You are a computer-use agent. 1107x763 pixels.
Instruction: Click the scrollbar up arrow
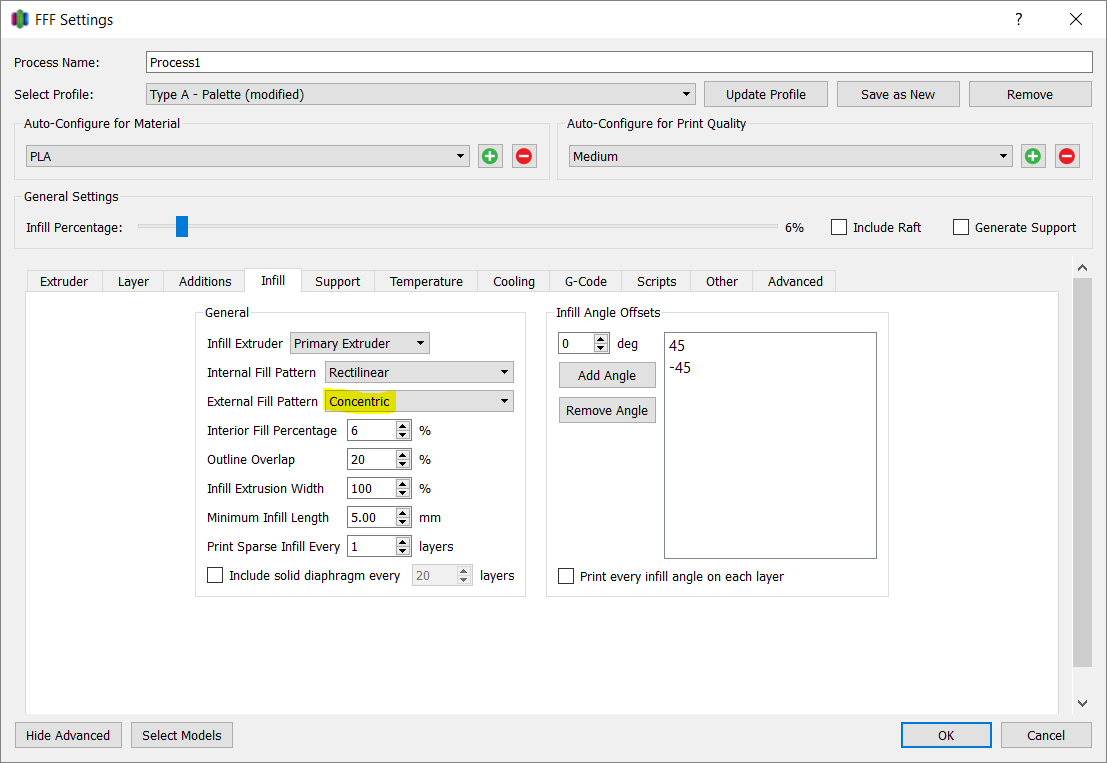1082,268
